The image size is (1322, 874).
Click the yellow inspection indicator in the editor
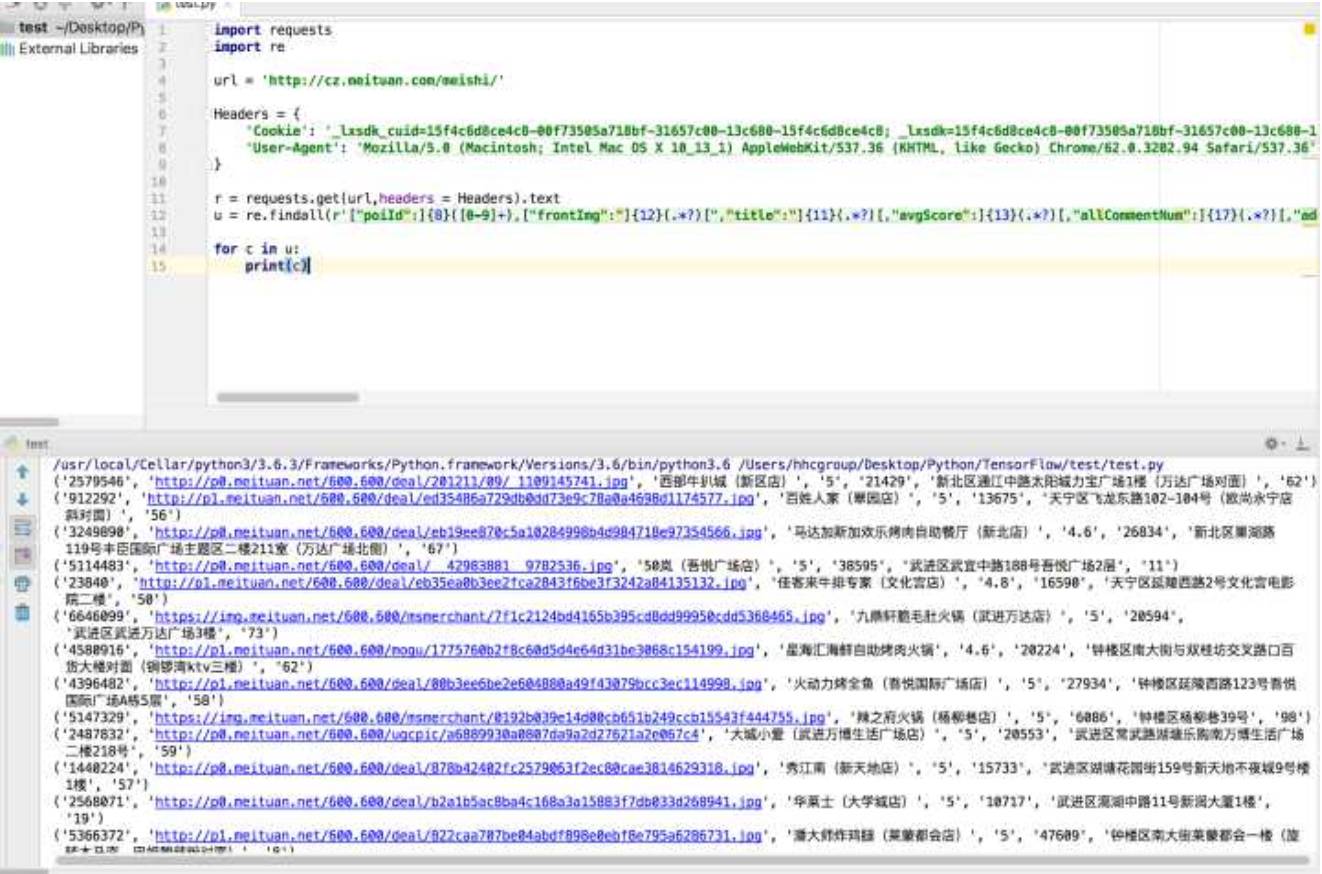(1309, 30)
